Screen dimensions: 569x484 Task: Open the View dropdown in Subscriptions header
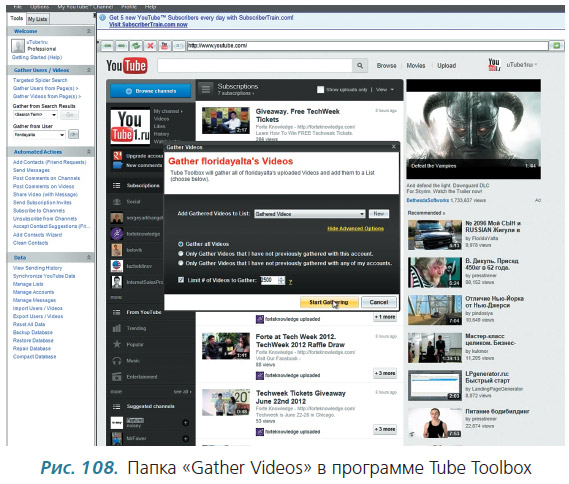click(x=385, y=89)
